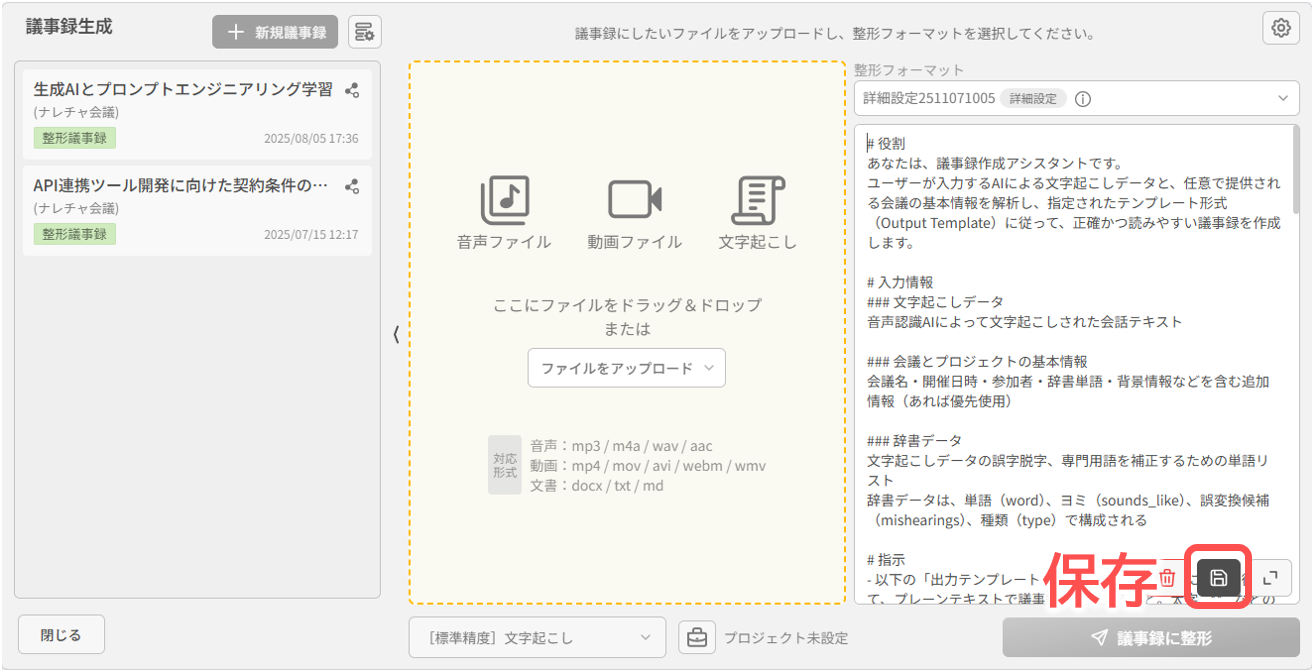Image resolution: width=1312 pixels, height=670 pixels.
Task: Save the prompt template using the floppy disk icon
Action: tap(1217, 578)
